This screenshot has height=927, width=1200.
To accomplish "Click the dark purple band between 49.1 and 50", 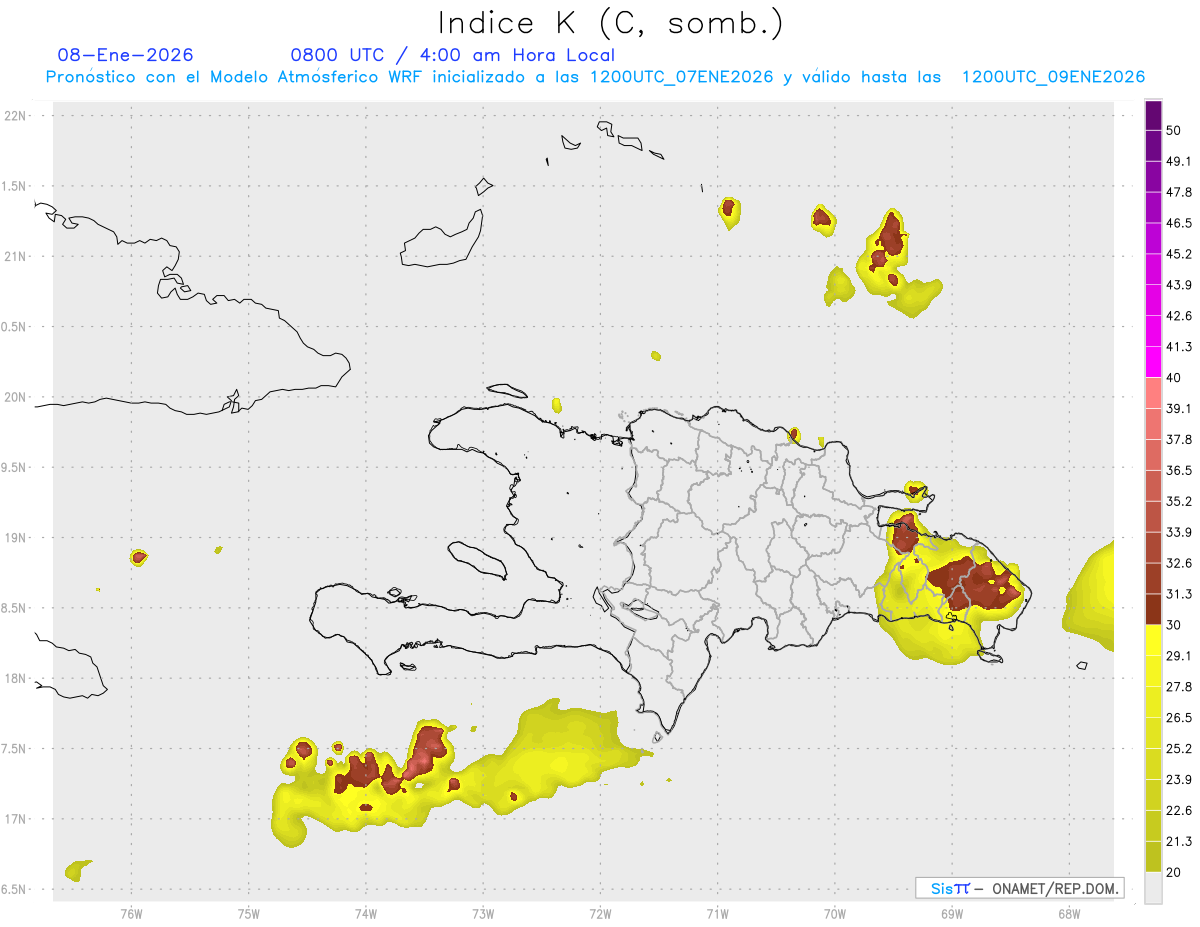I will [1153, 145].
